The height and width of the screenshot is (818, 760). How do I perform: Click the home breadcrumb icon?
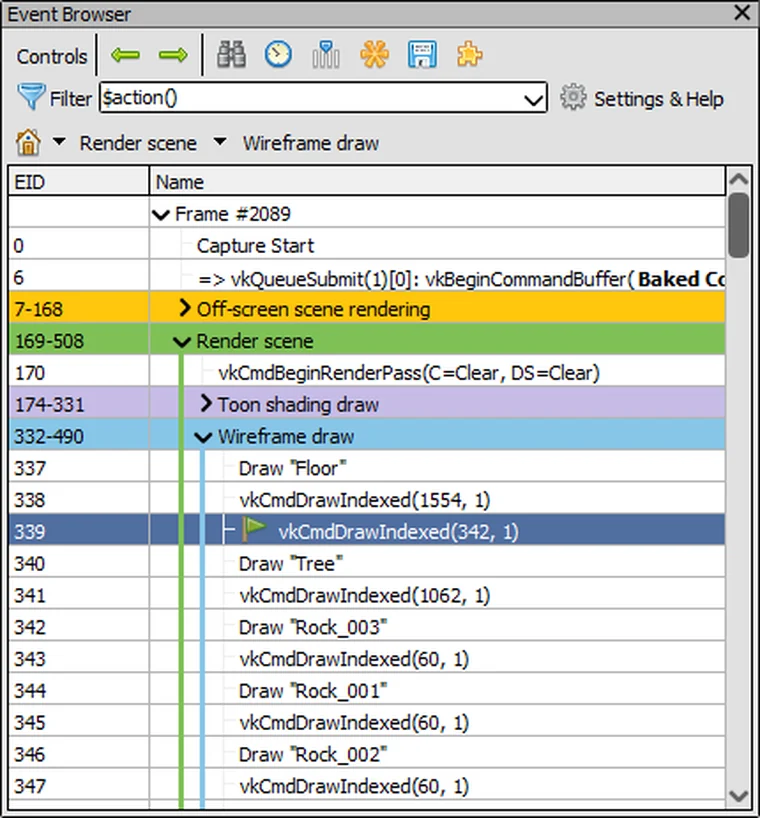[28, 142]
